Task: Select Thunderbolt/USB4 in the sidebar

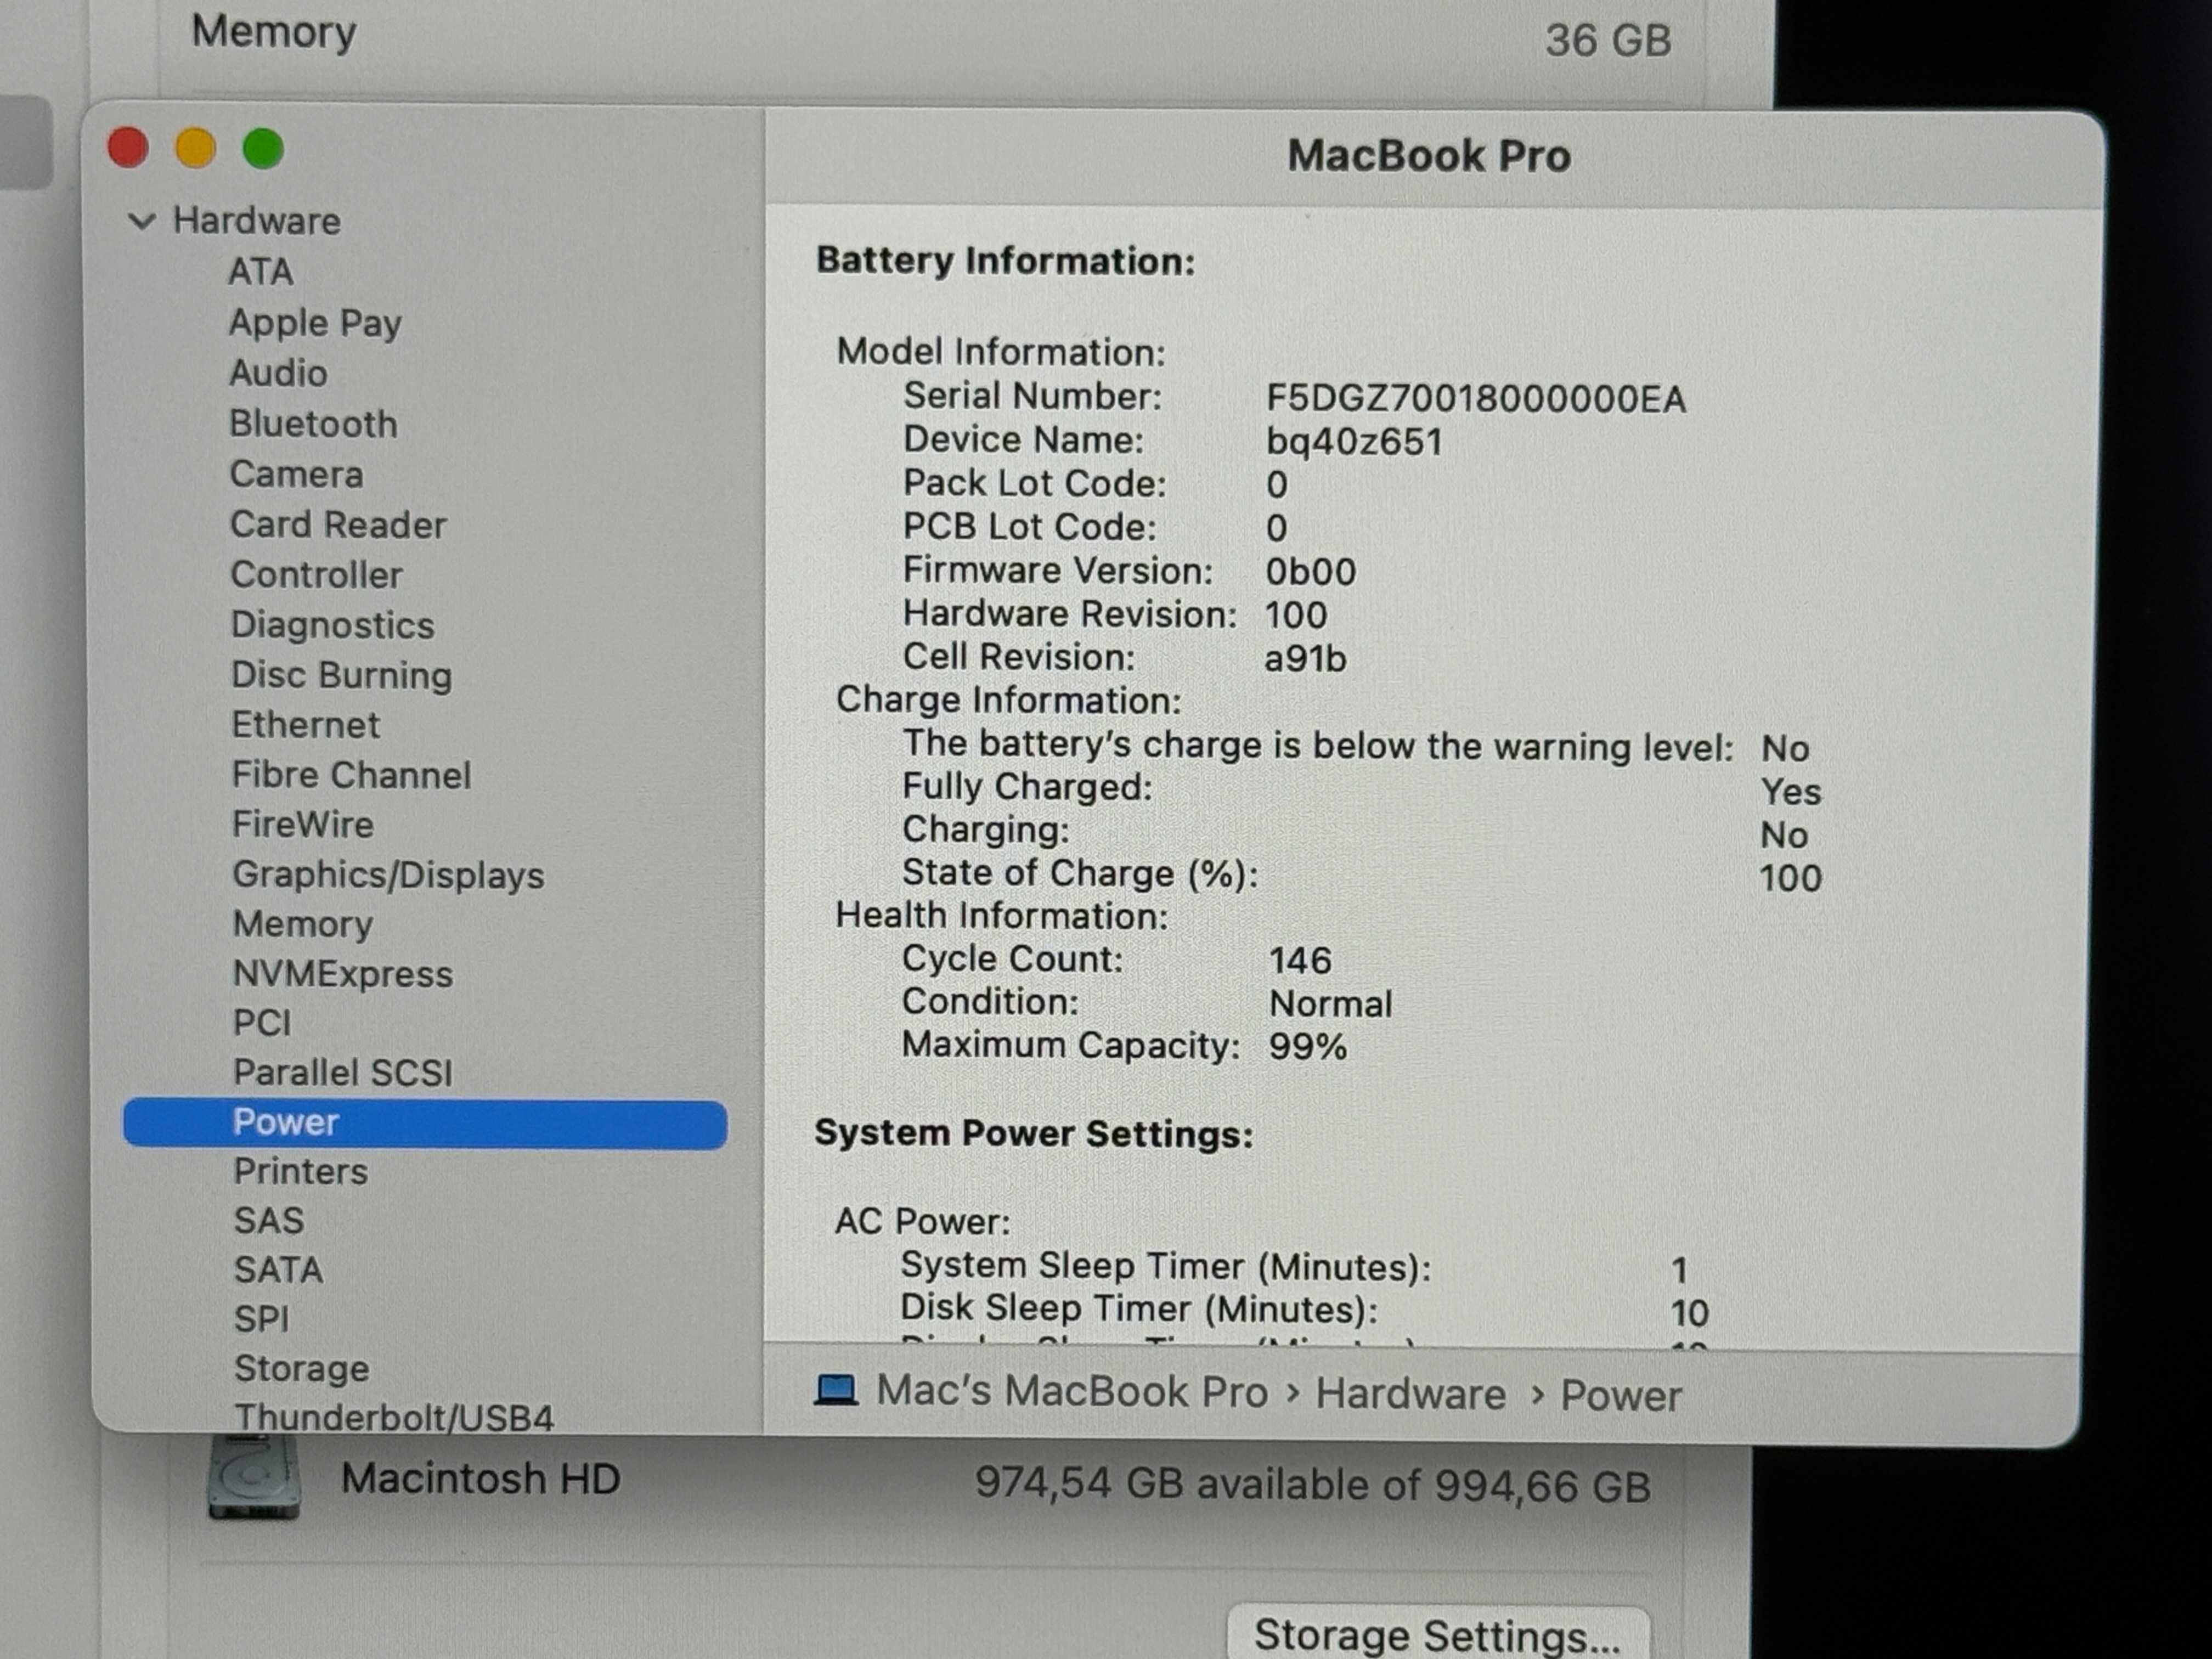Action: (x=393, y=1418)
